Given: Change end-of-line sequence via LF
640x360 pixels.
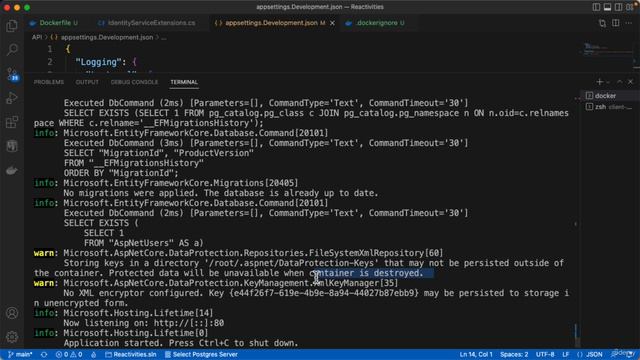Looking at the screenshot, I should (x=565, y=354).
